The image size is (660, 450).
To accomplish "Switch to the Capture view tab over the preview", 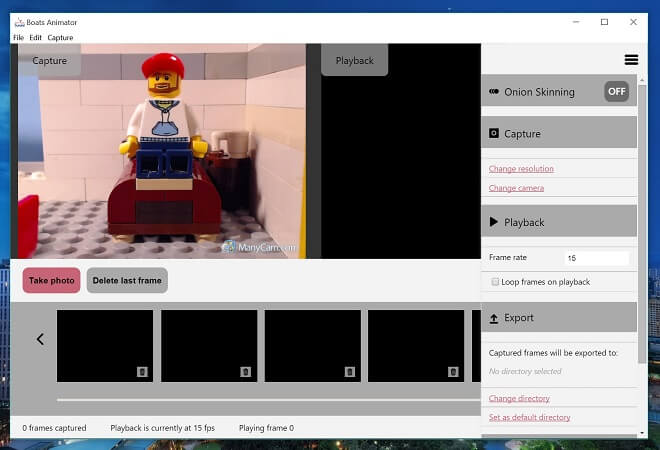I will tap(49, 60).
